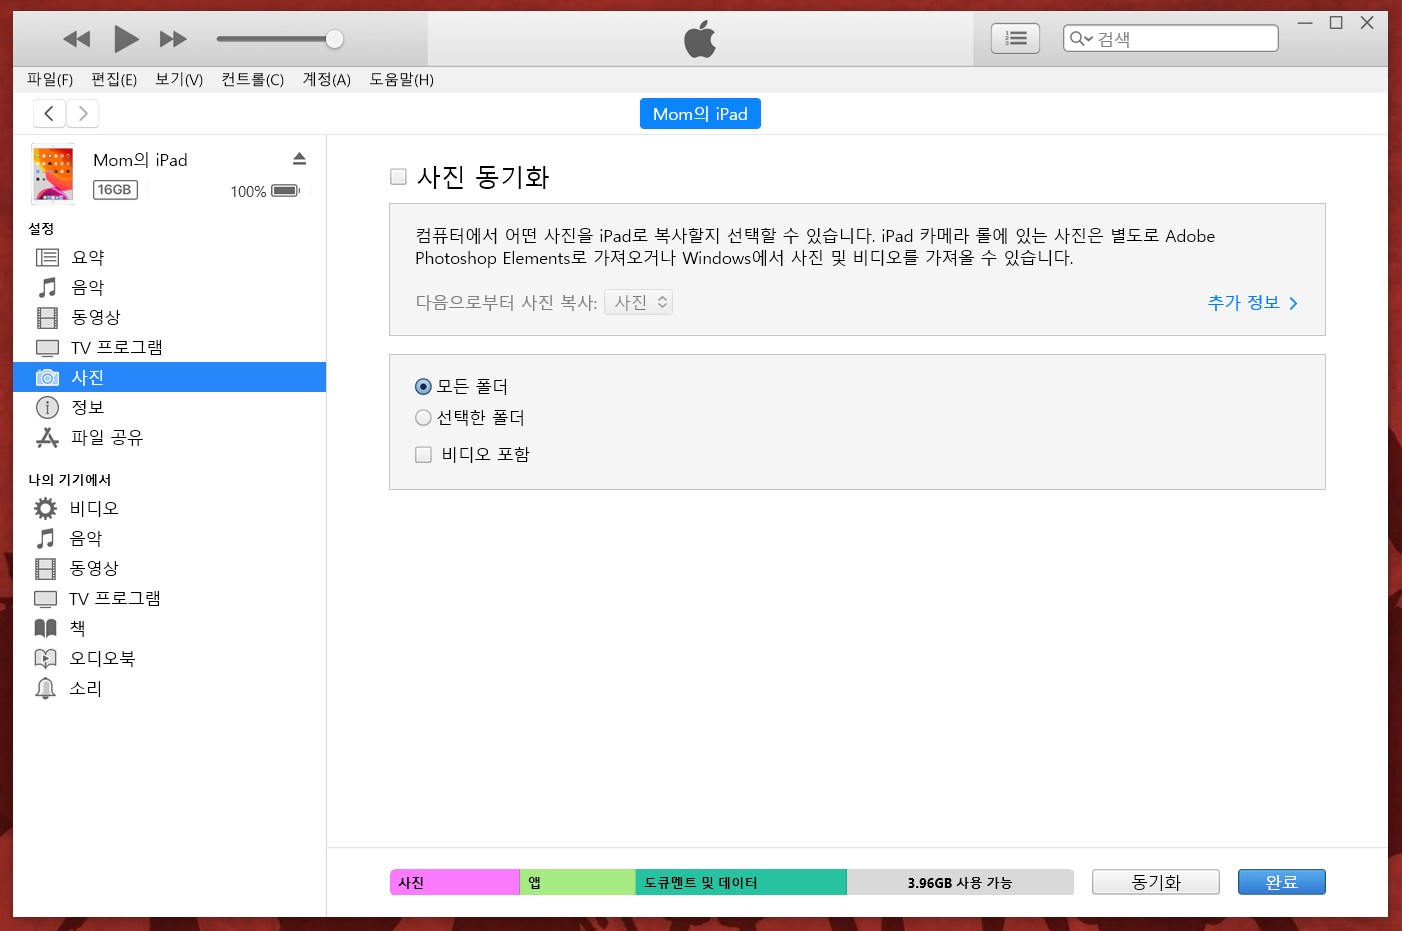Select the 사진 camera sidebar item
1402x931 pixels.
pos(169,377)
